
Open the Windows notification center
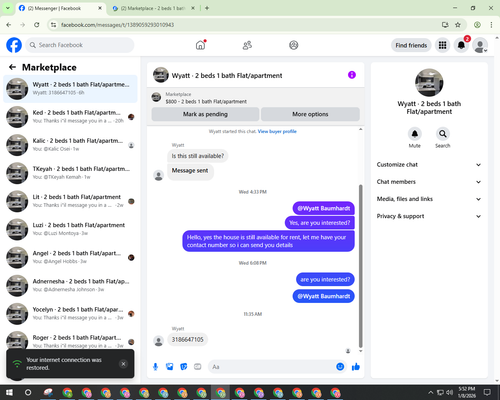point(487,392)
